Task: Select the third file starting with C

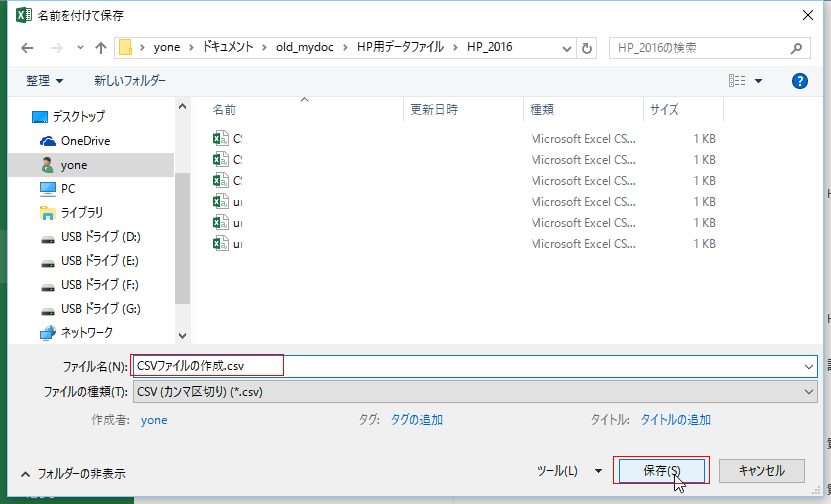Action: point(228,181)
